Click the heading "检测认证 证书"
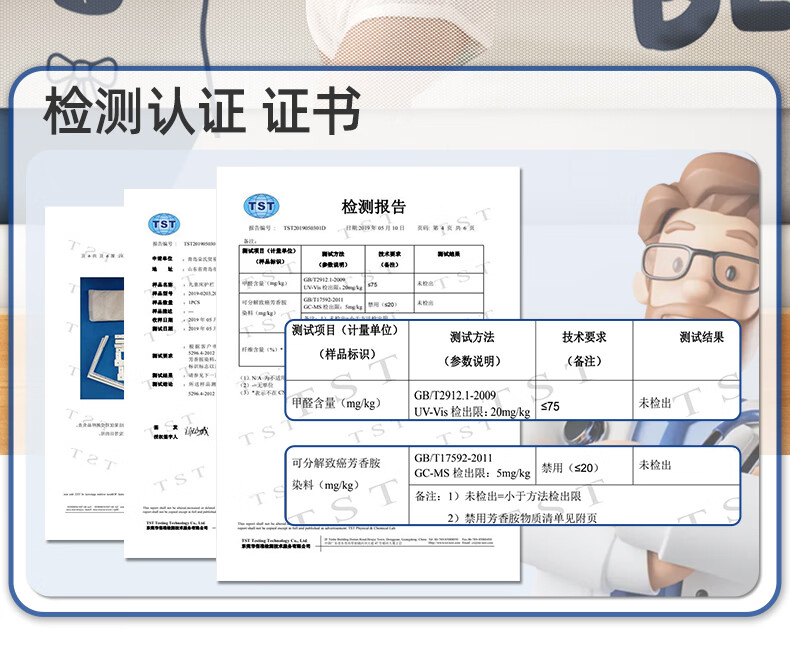The width and height of the screenshot is (790, 656). tap(203, 111)
